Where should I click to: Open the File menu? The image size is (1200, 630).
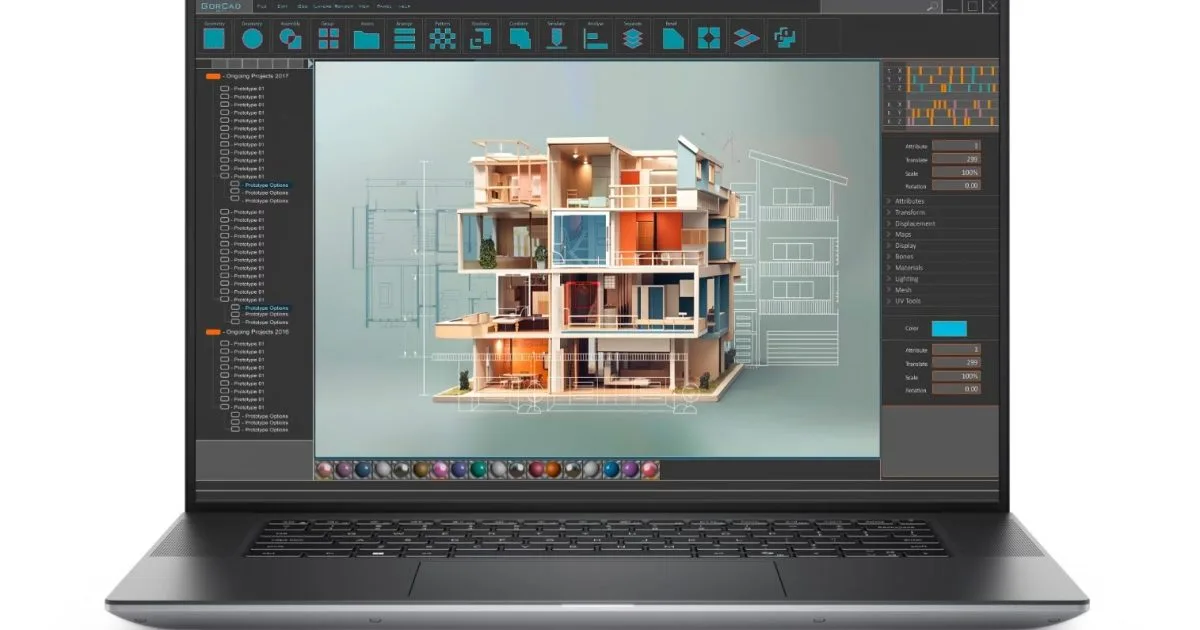click(261, 6)
